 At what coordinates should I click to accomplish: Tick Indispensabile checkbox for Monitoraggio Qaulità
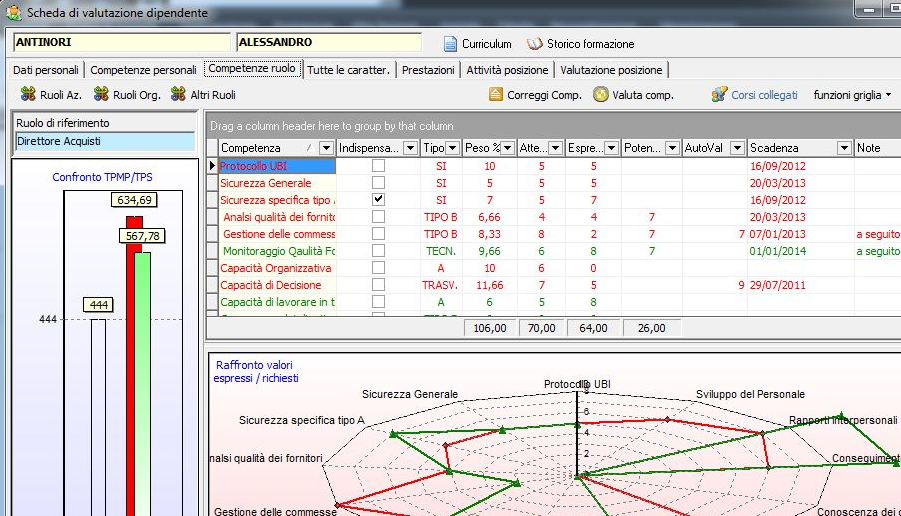pyautogui.click(x=378, y=251)
